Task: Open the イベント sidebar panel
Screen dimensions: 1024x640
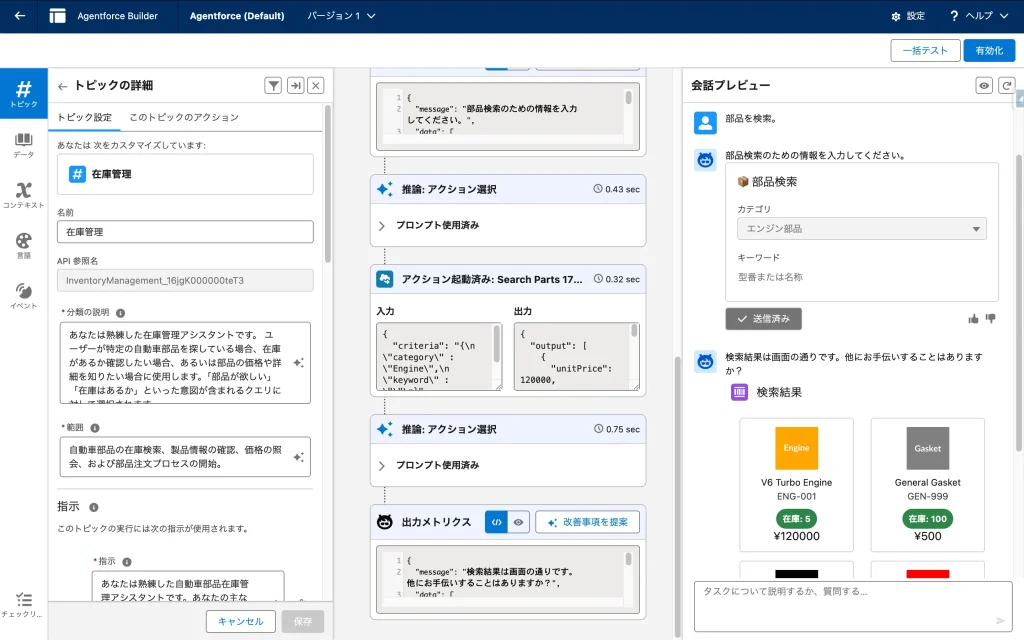Action: [23, 295]
